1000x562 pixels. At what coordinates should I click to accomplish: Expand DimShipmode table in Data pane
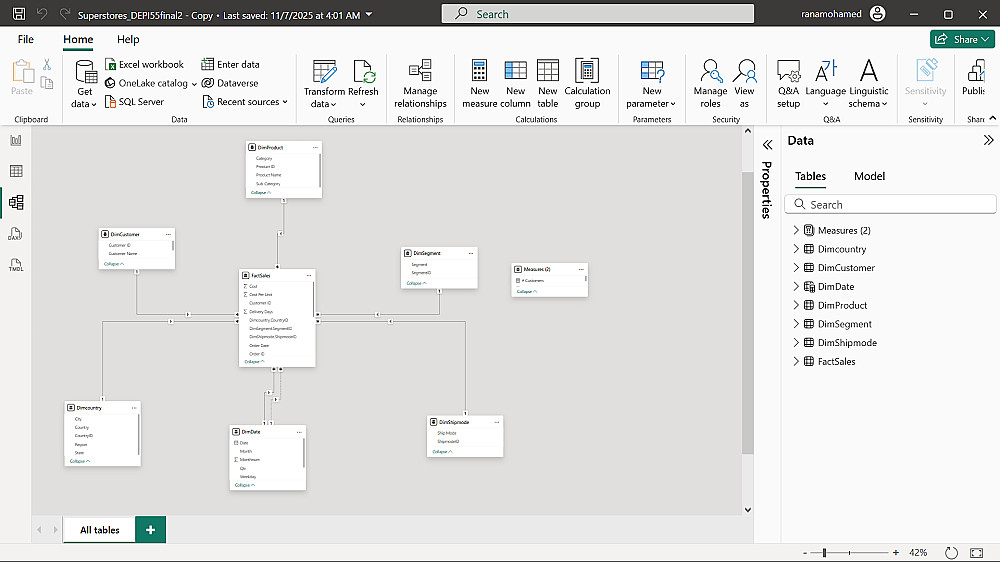(x=796, y=343)
